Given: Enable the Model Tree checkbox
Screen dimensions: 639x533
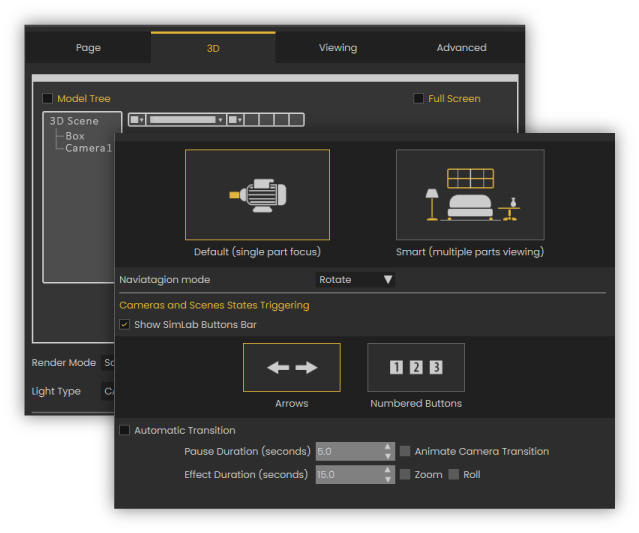Looking at the screenshot, I should click(48, 99).
